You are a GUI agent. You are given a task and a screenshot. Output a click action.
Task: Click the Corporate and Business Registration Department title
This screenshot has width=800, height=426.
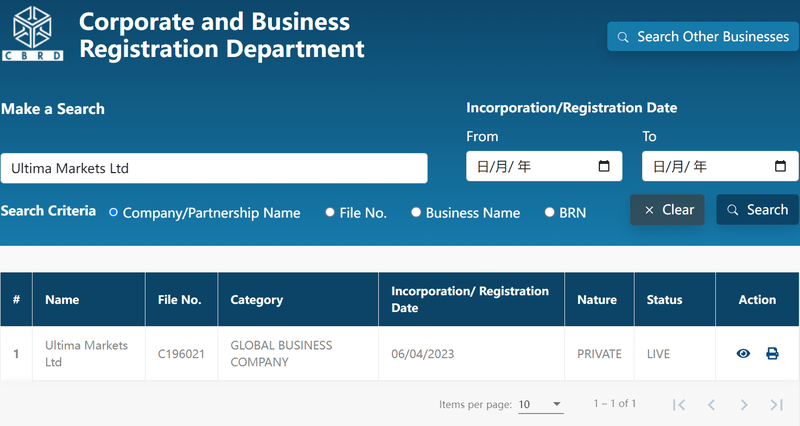point(221,35)
